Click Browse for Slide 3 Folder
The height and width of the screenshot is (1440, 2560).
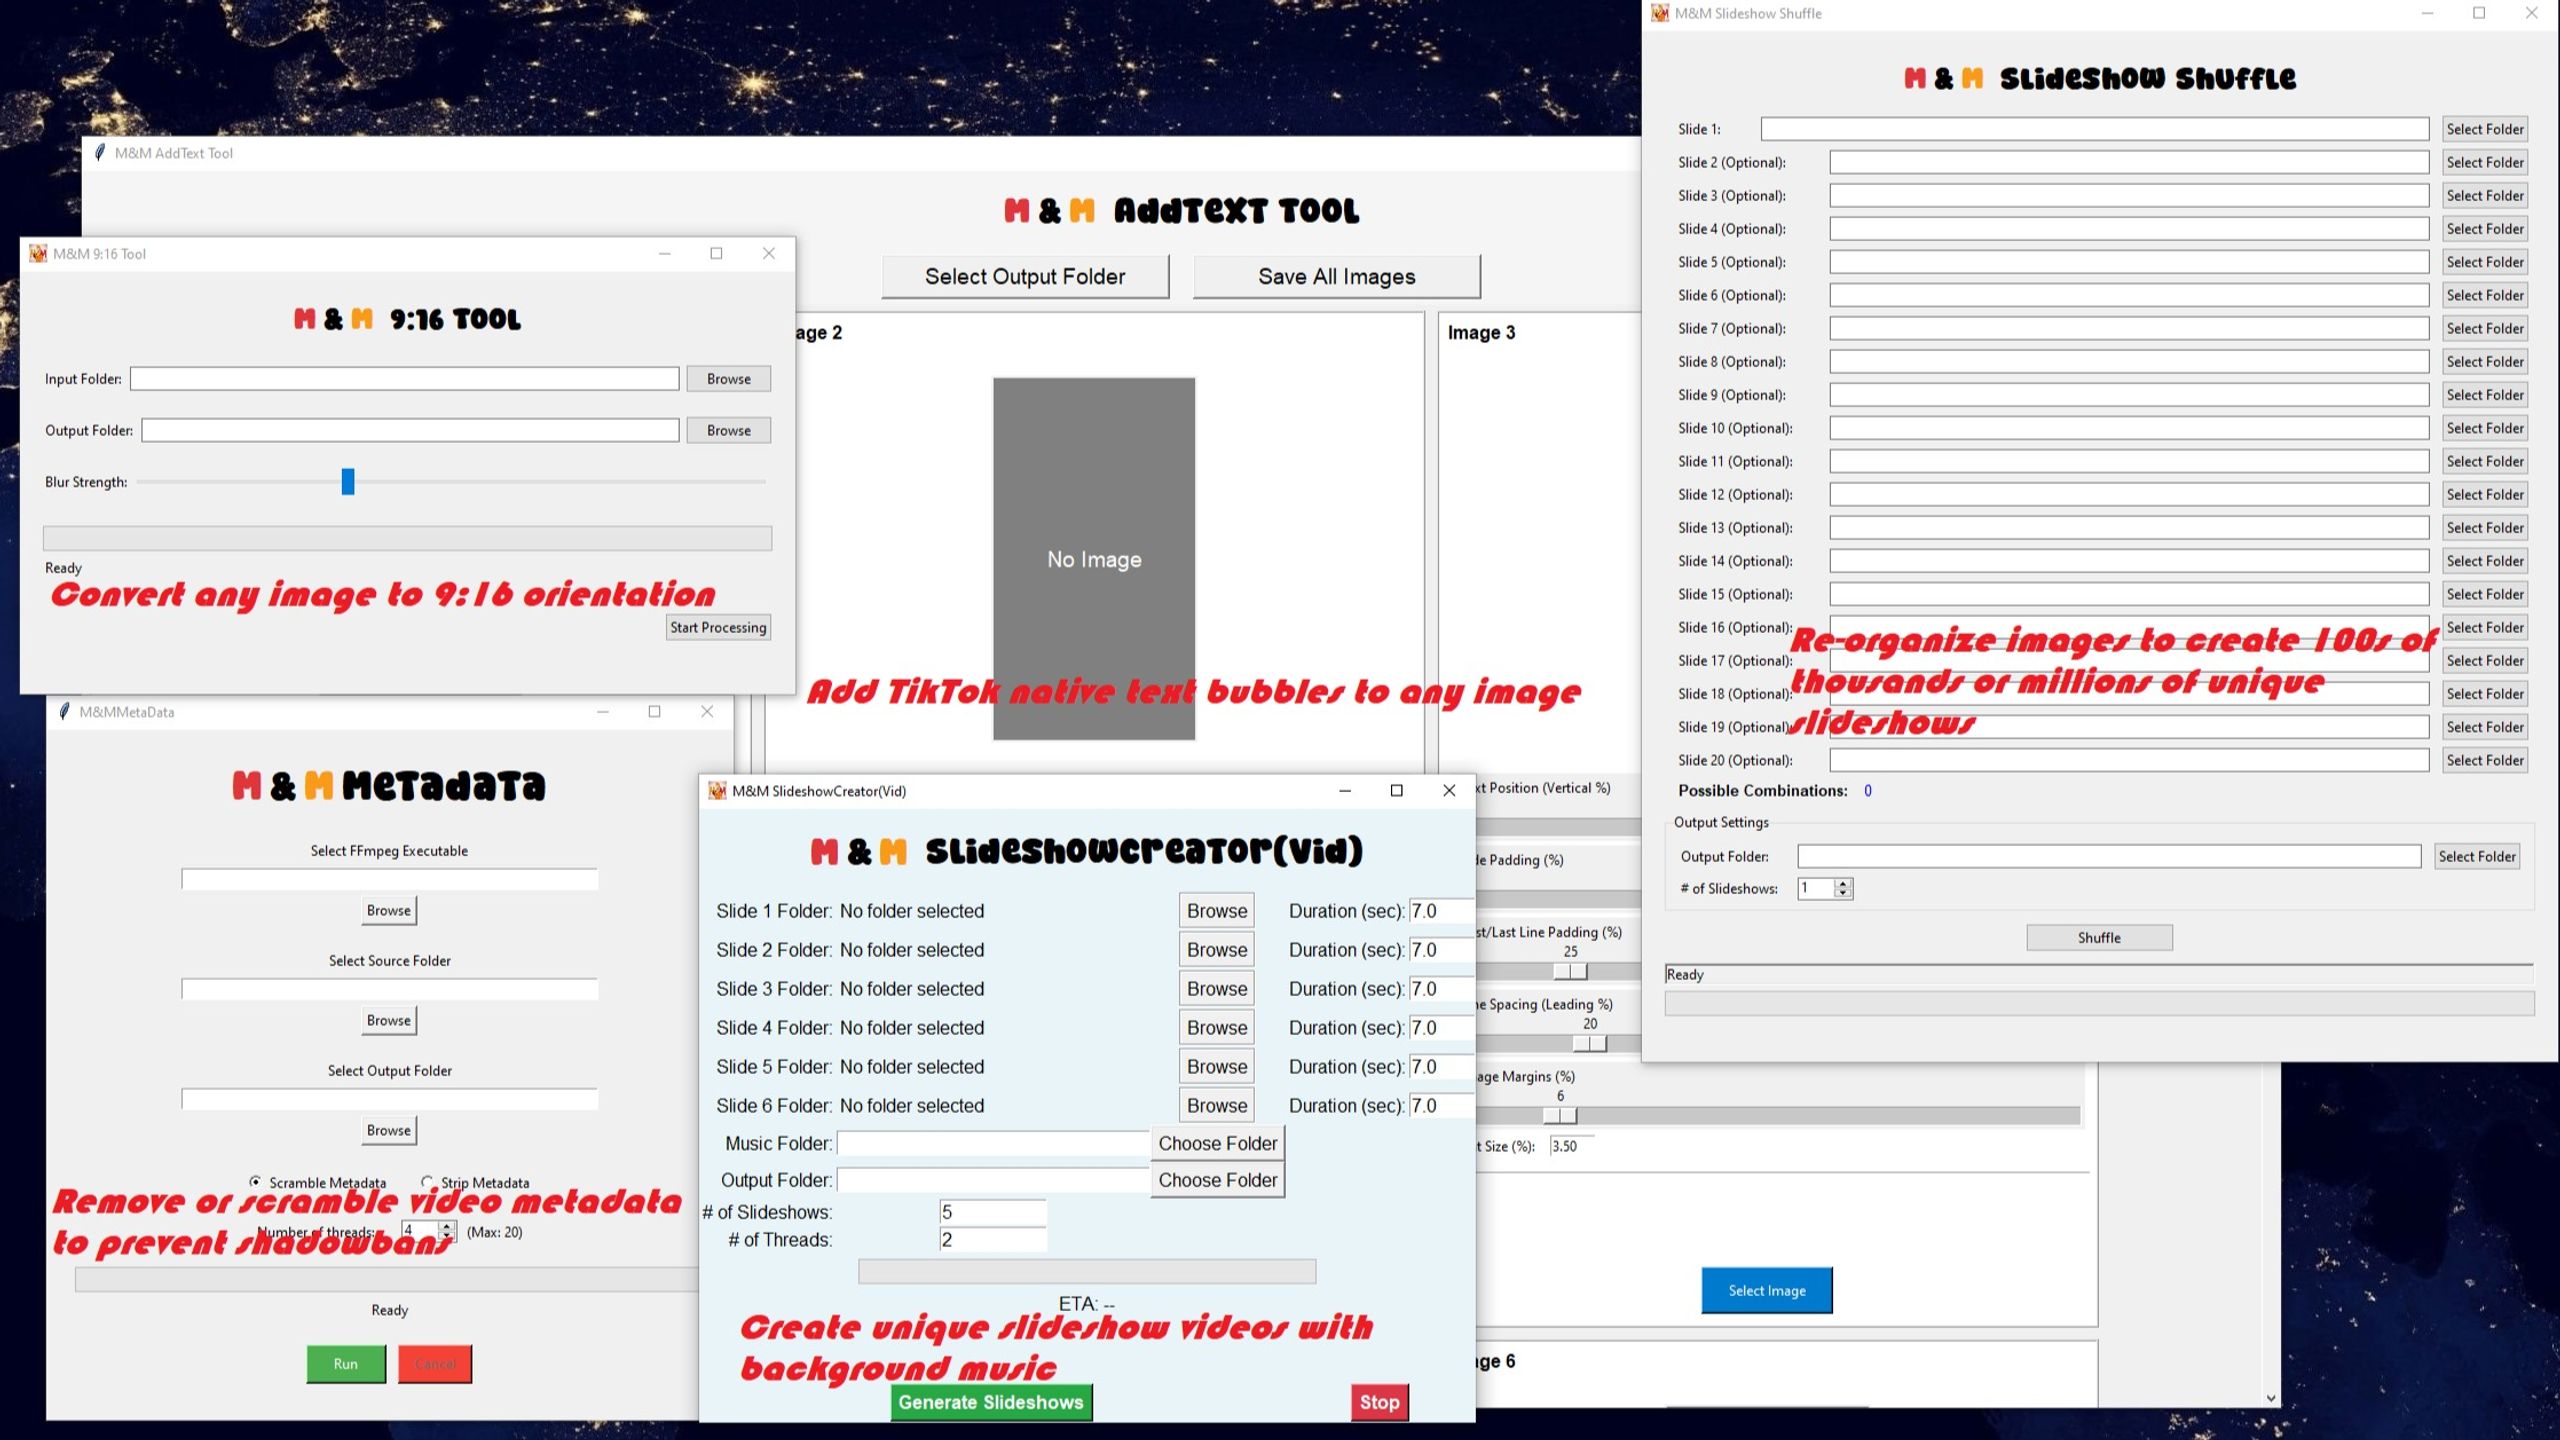[x=1217, y=989]
